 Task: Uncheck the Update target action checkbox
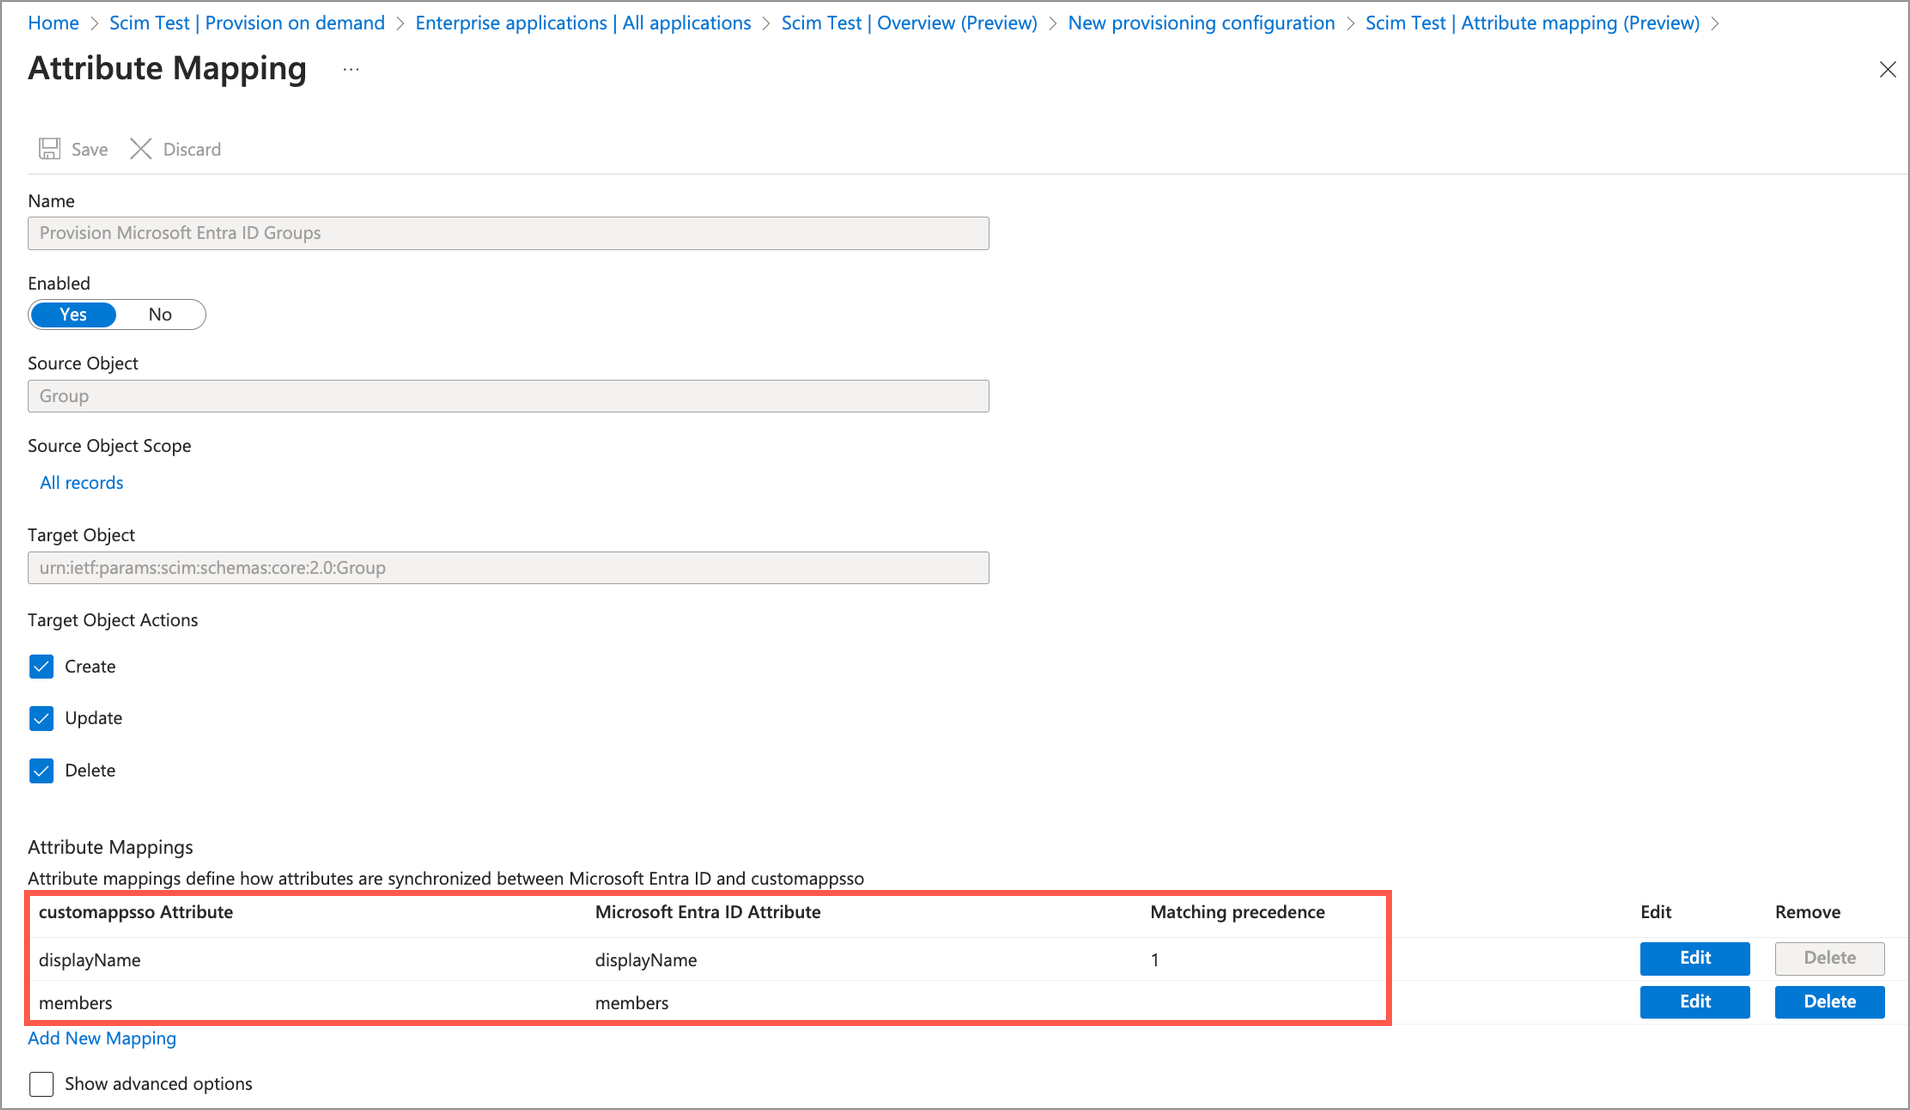coord(41,719)
